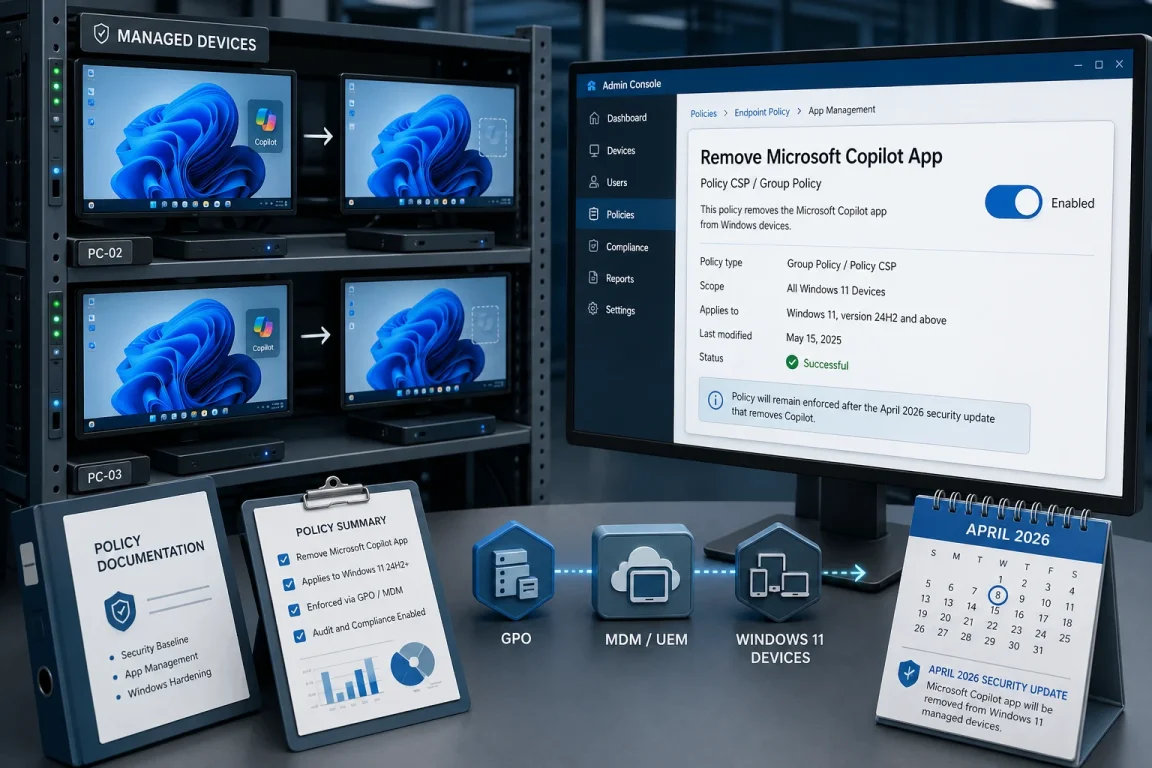Screen dimensions: 1152x768
Task: Toggle the Enabled policy switch
Action: (x=1013, y=202)
